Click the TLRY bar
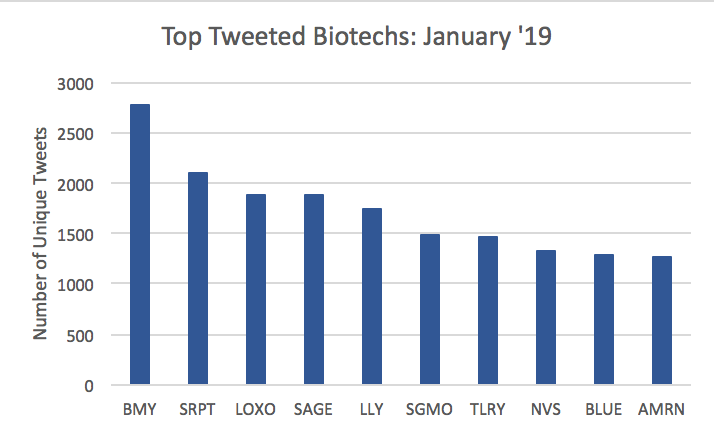Image resolution: width=714 pixels, height=432 pixels. click(488, 310)
